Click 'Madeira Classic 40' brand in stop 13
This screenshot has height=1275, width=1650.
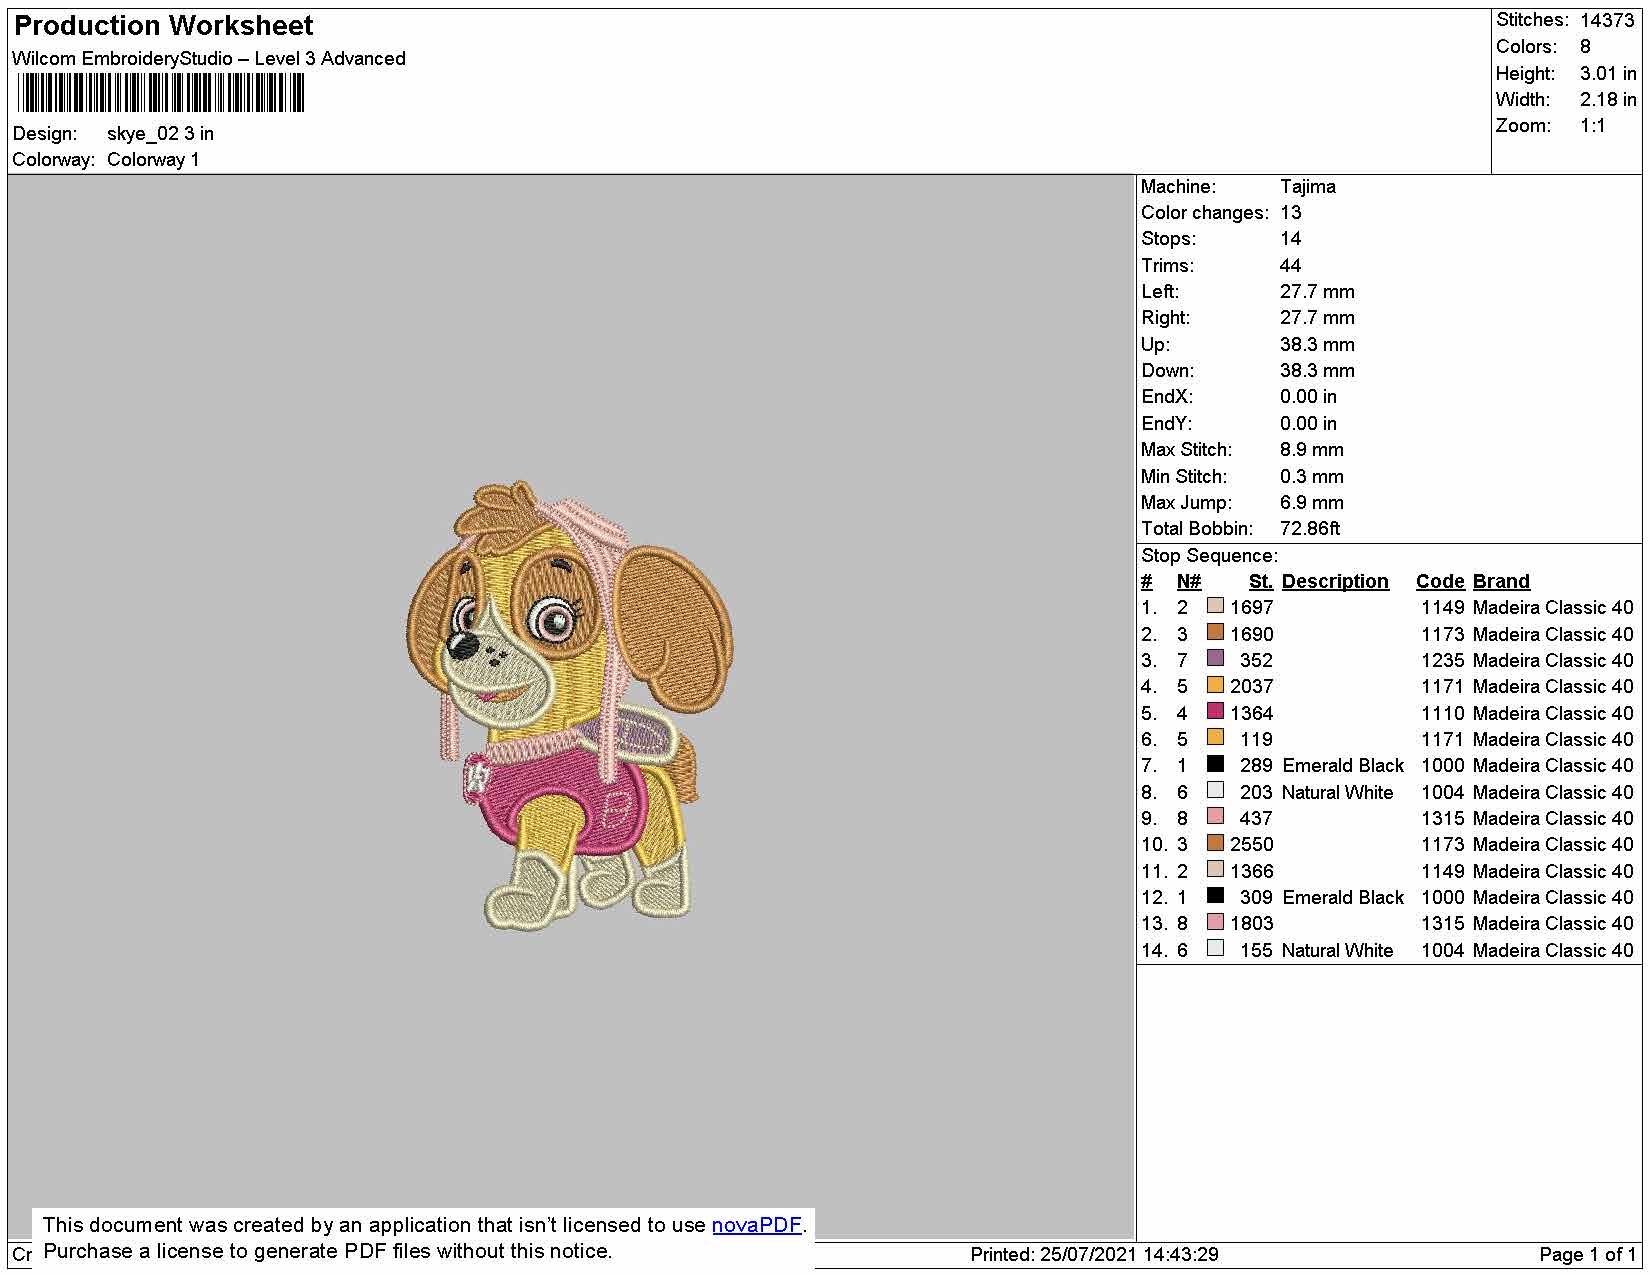[1553, 924]
